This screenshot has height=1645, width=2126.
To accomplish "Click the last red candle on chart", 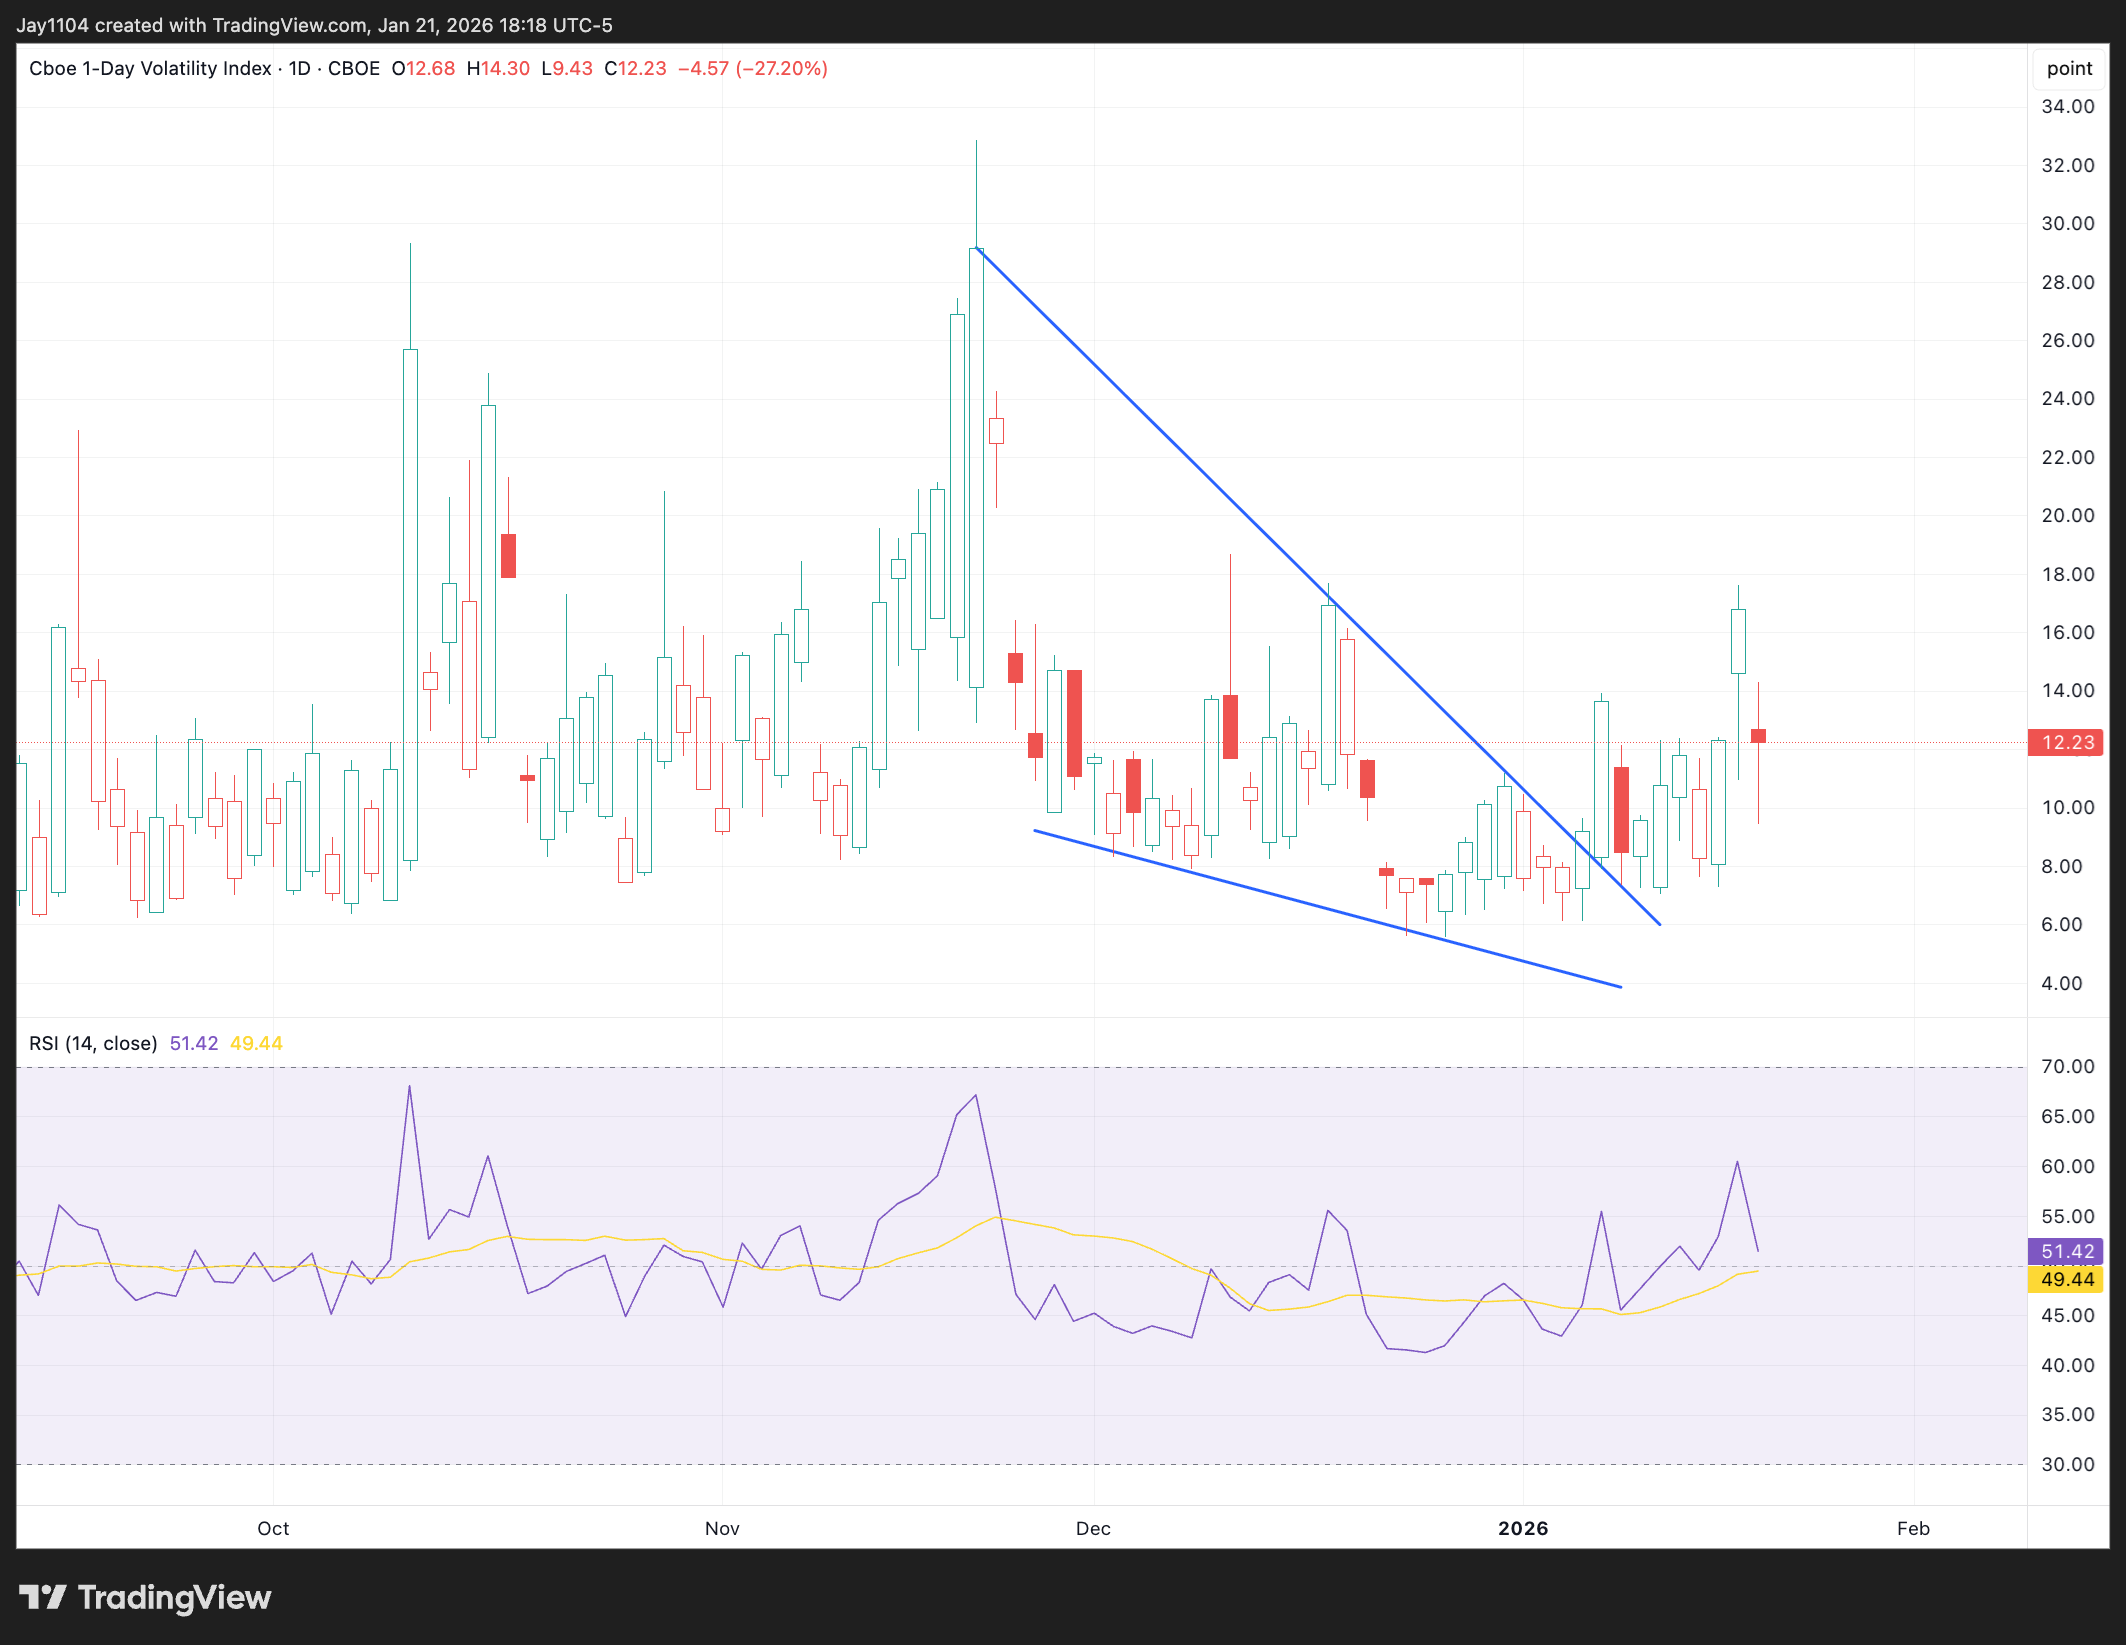I will click(x=1758, y=736).
